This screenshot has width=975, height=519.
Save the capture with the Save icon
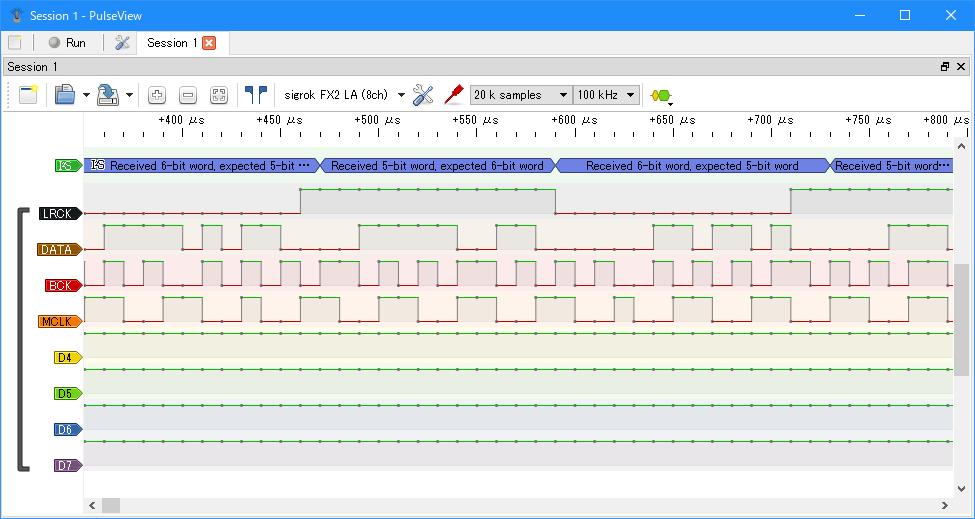pos(108,95)
